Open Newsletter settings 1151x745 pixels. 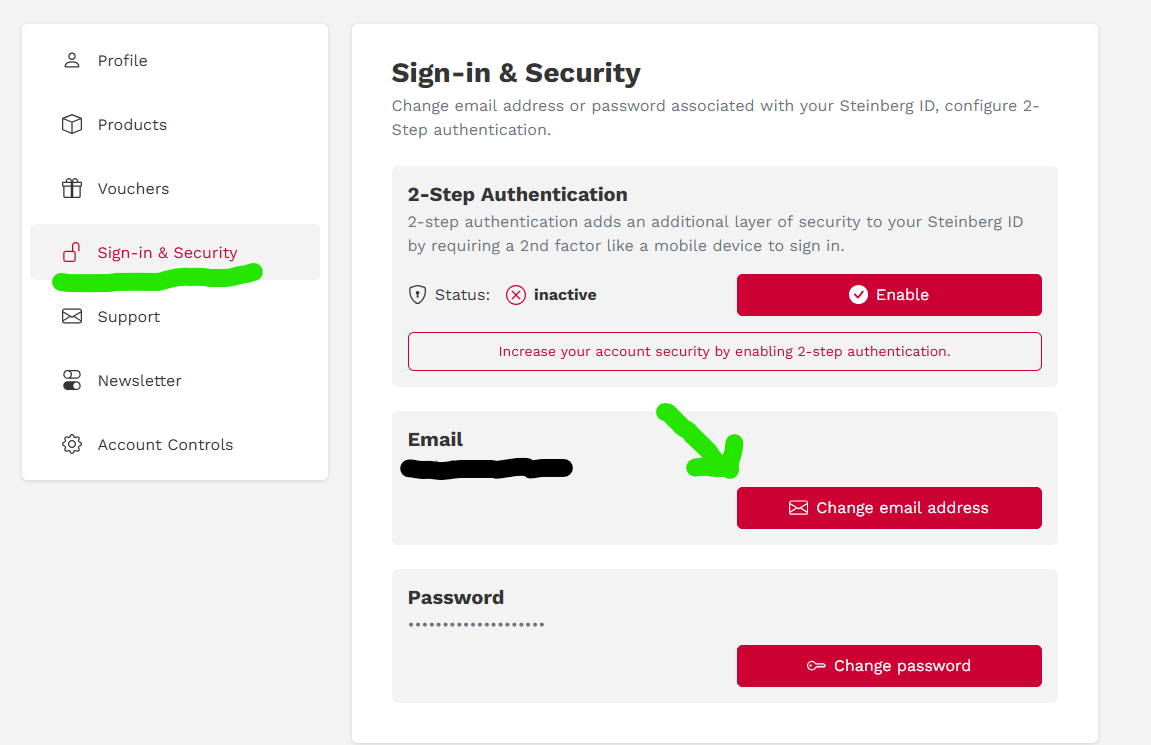point(139,380)
